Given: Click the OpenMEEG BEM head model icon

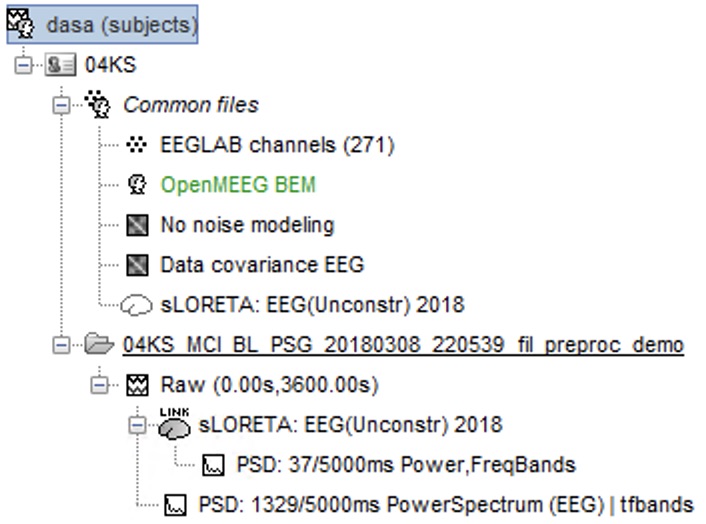Looking at the screenshot, I should coord(137,185).
